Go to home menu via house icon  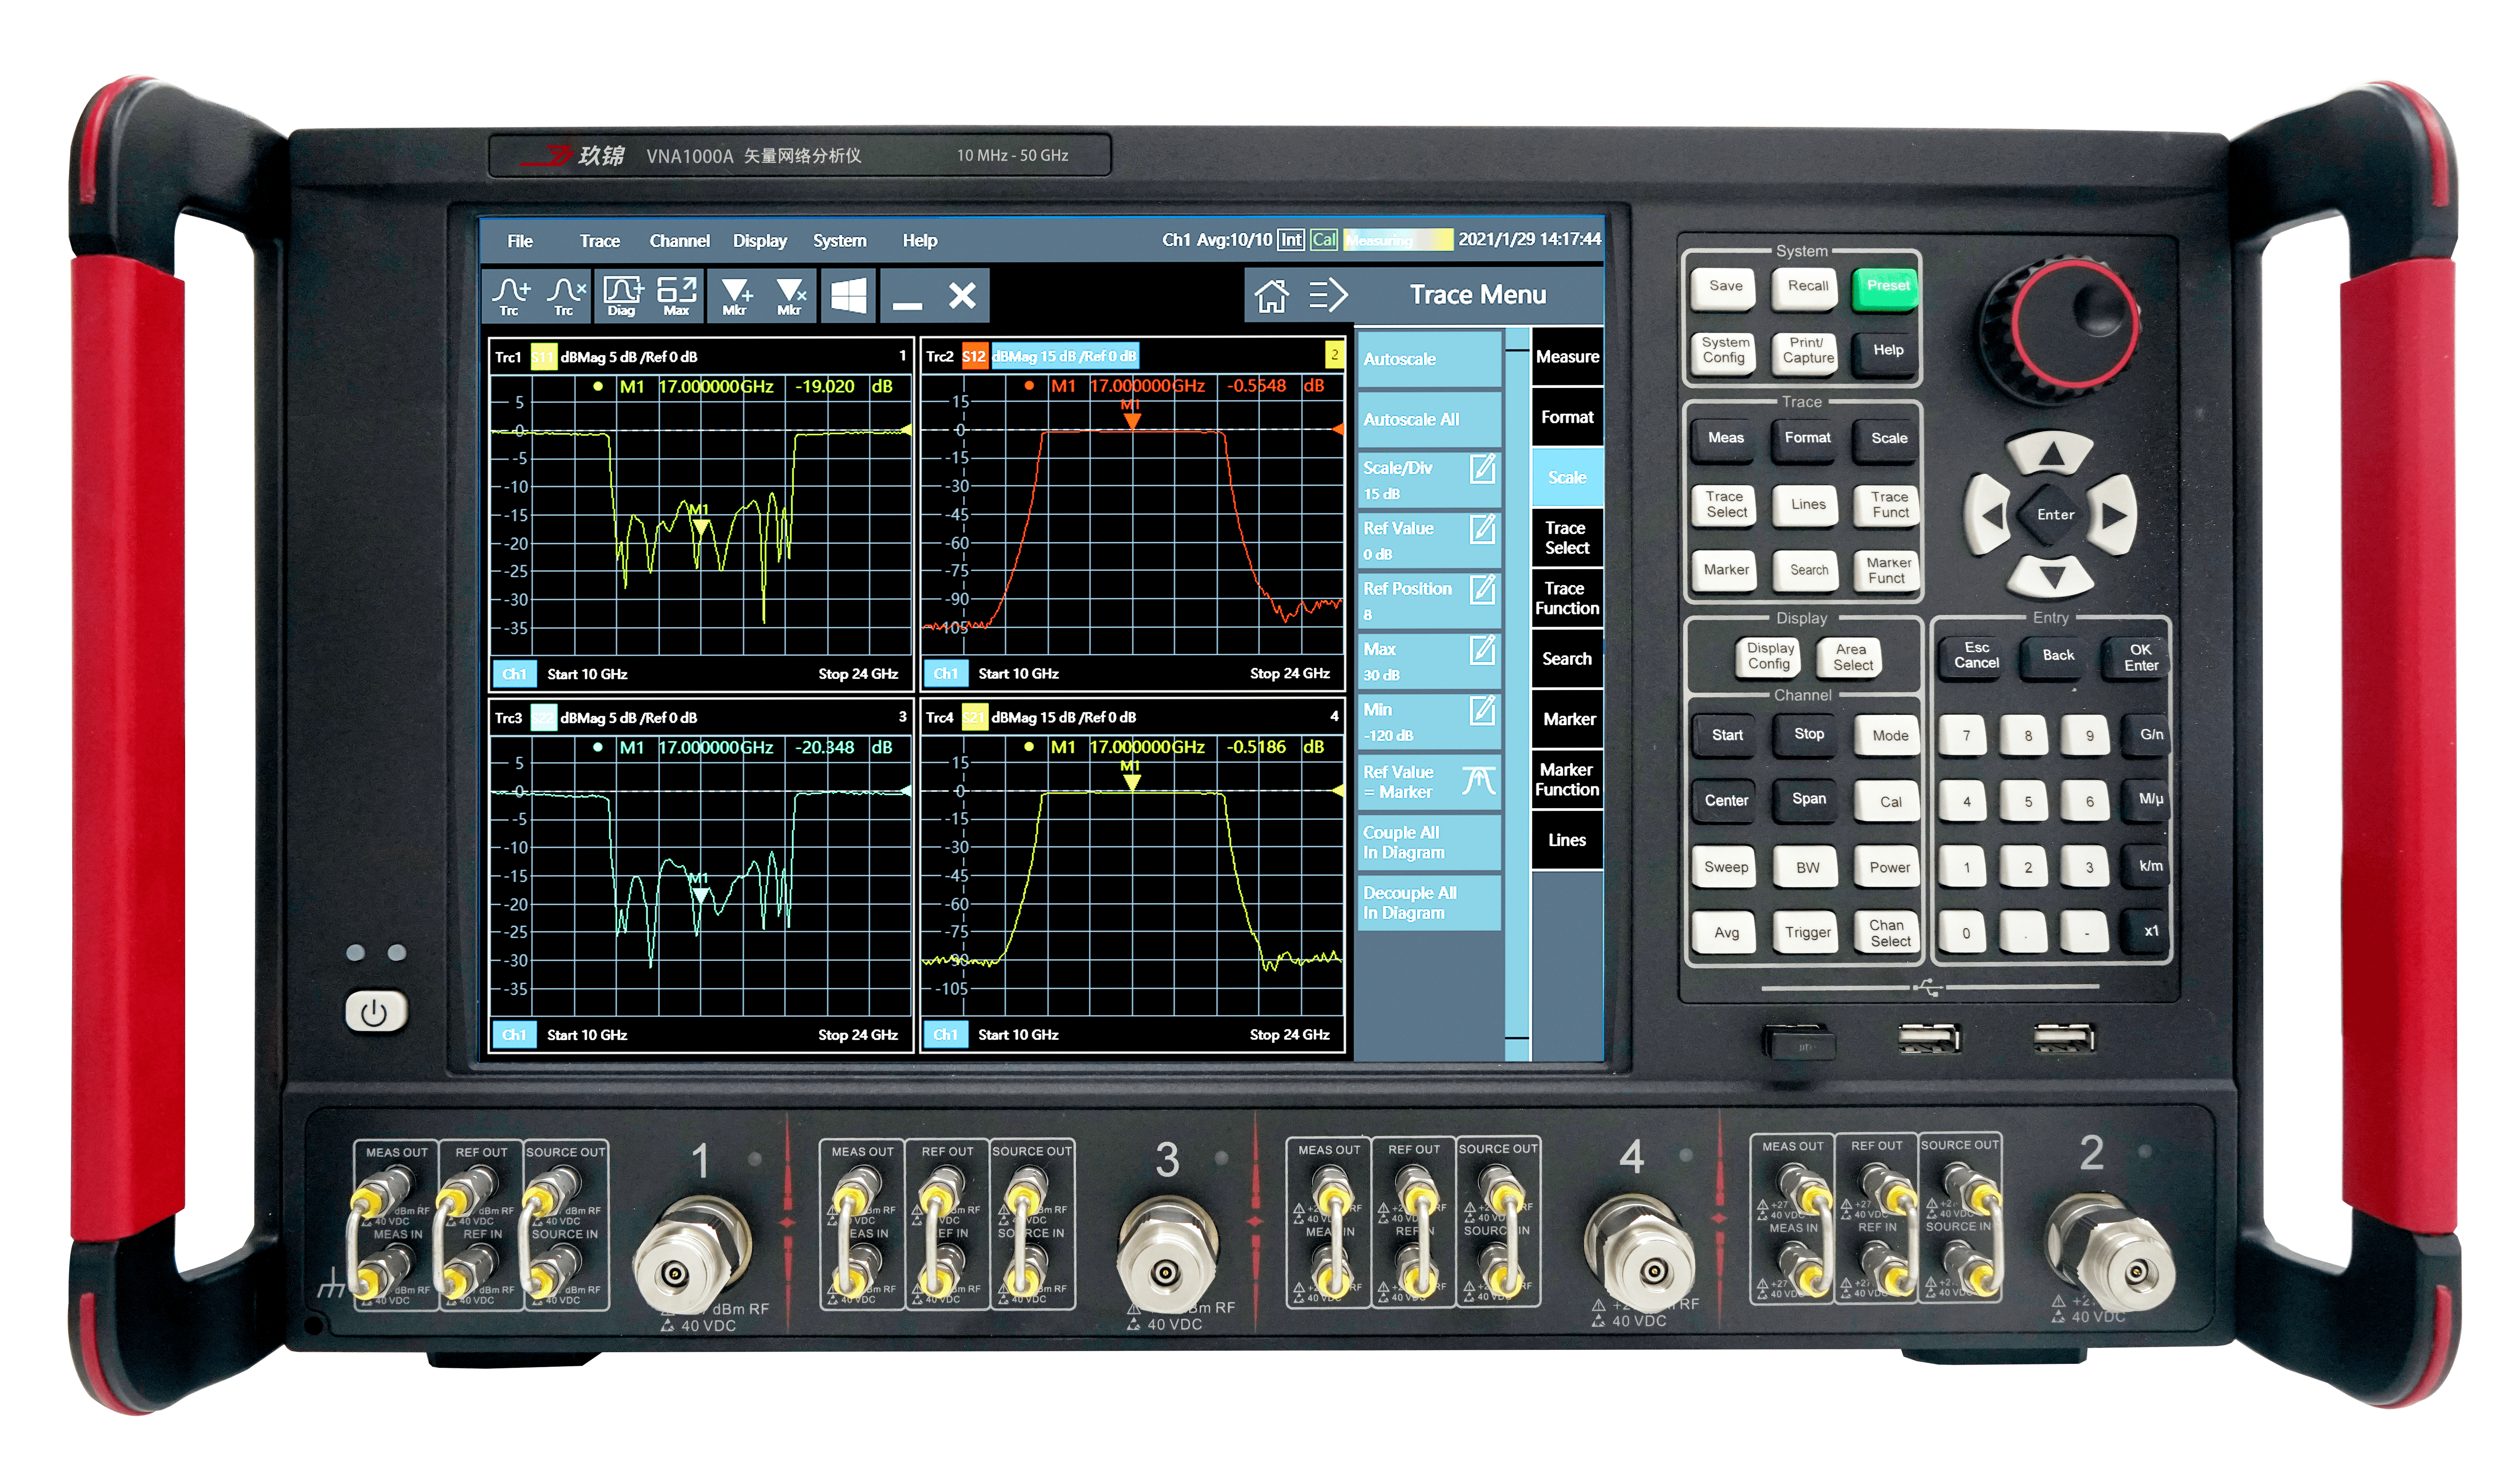(1271, 296)
